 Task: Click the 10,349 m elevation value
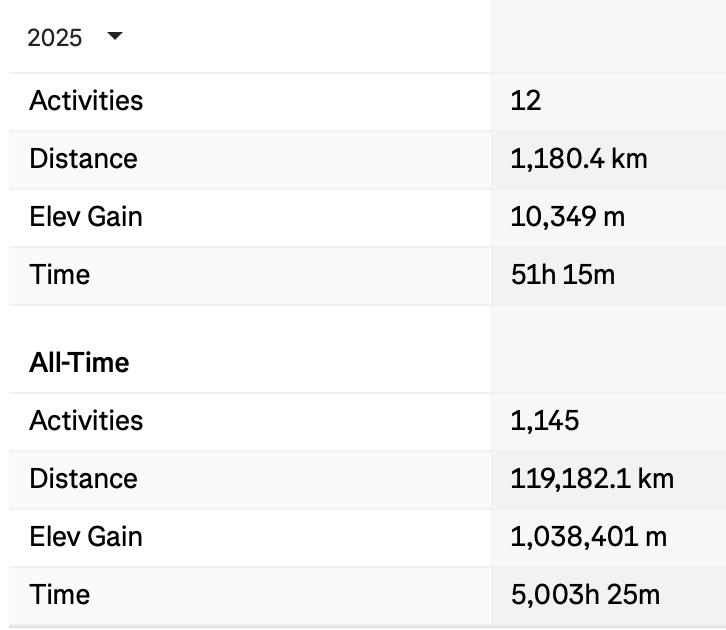[567, 217]
